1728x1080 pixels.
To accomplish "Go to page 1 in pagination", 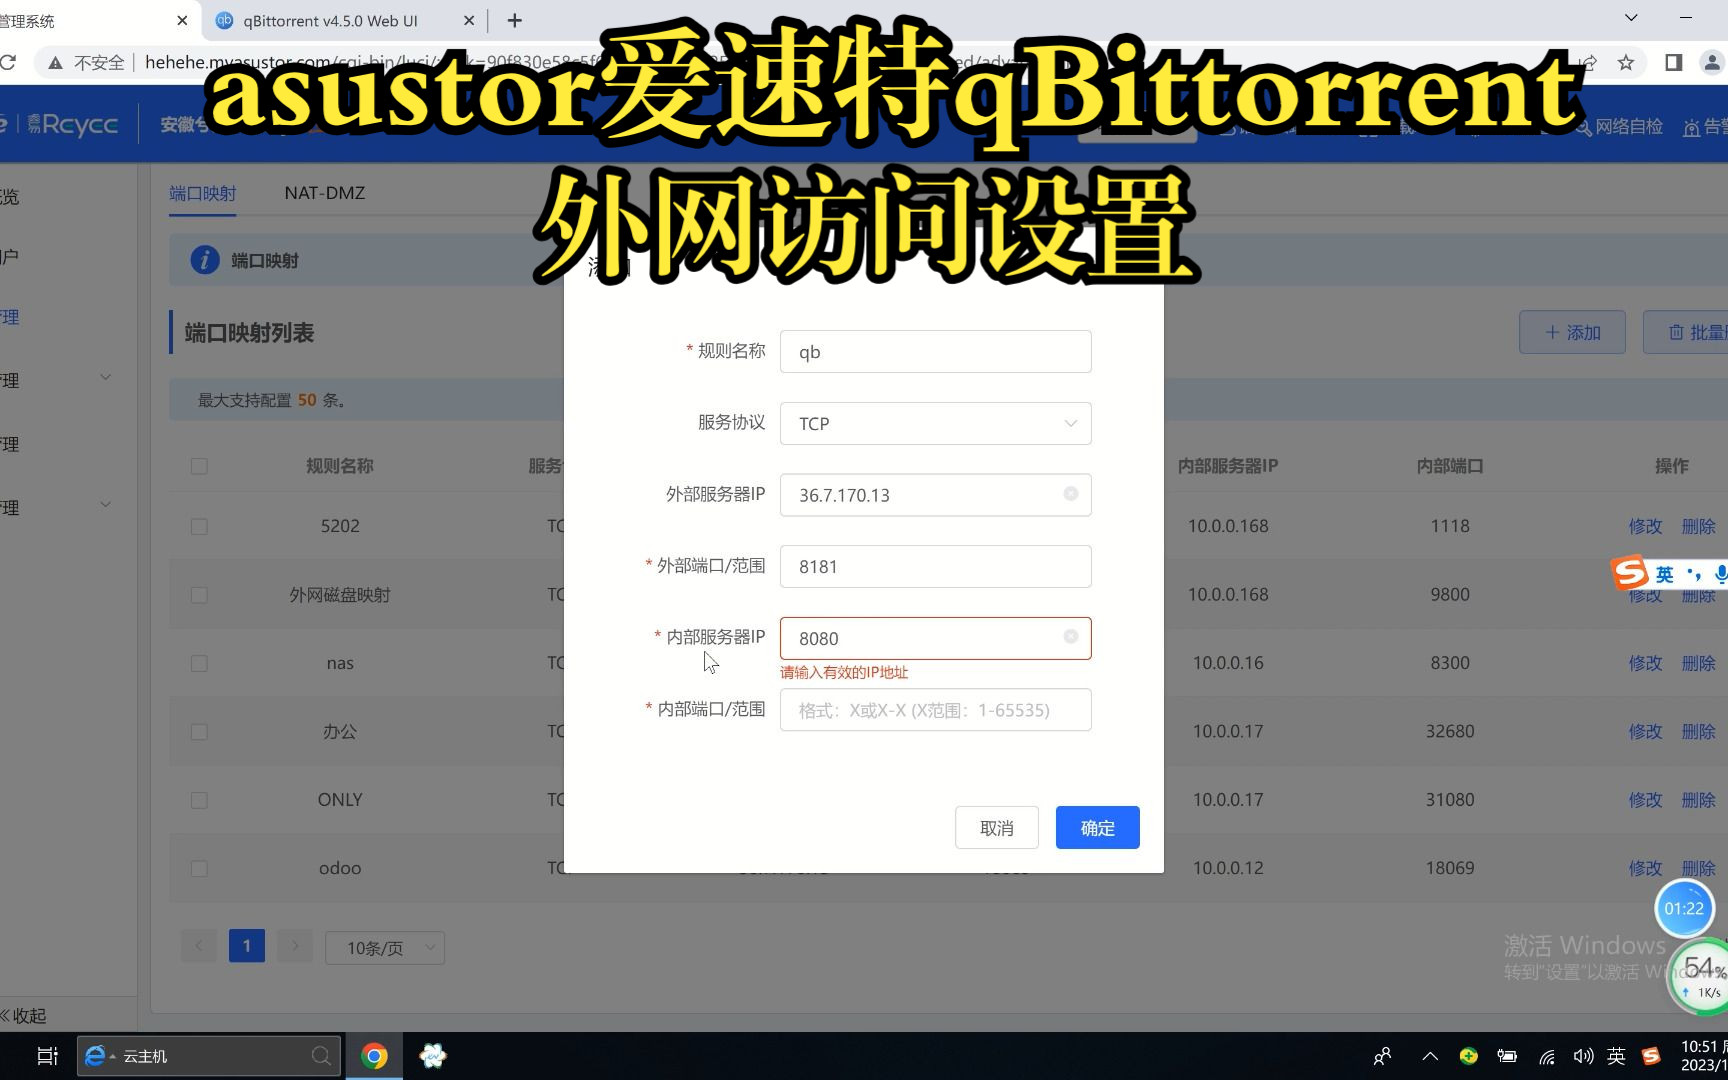I will (247, 946).
